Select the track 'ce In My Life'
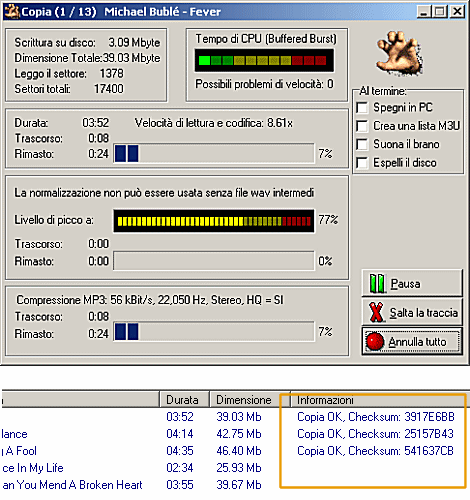The height and width of the screenshot is (500, 470). tap(33, 468)
